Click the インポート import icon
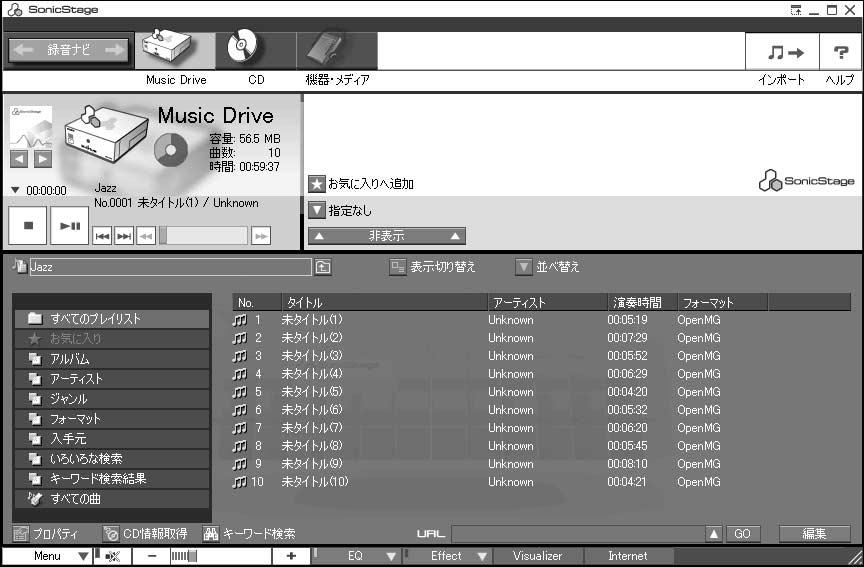 click(782, 52)
